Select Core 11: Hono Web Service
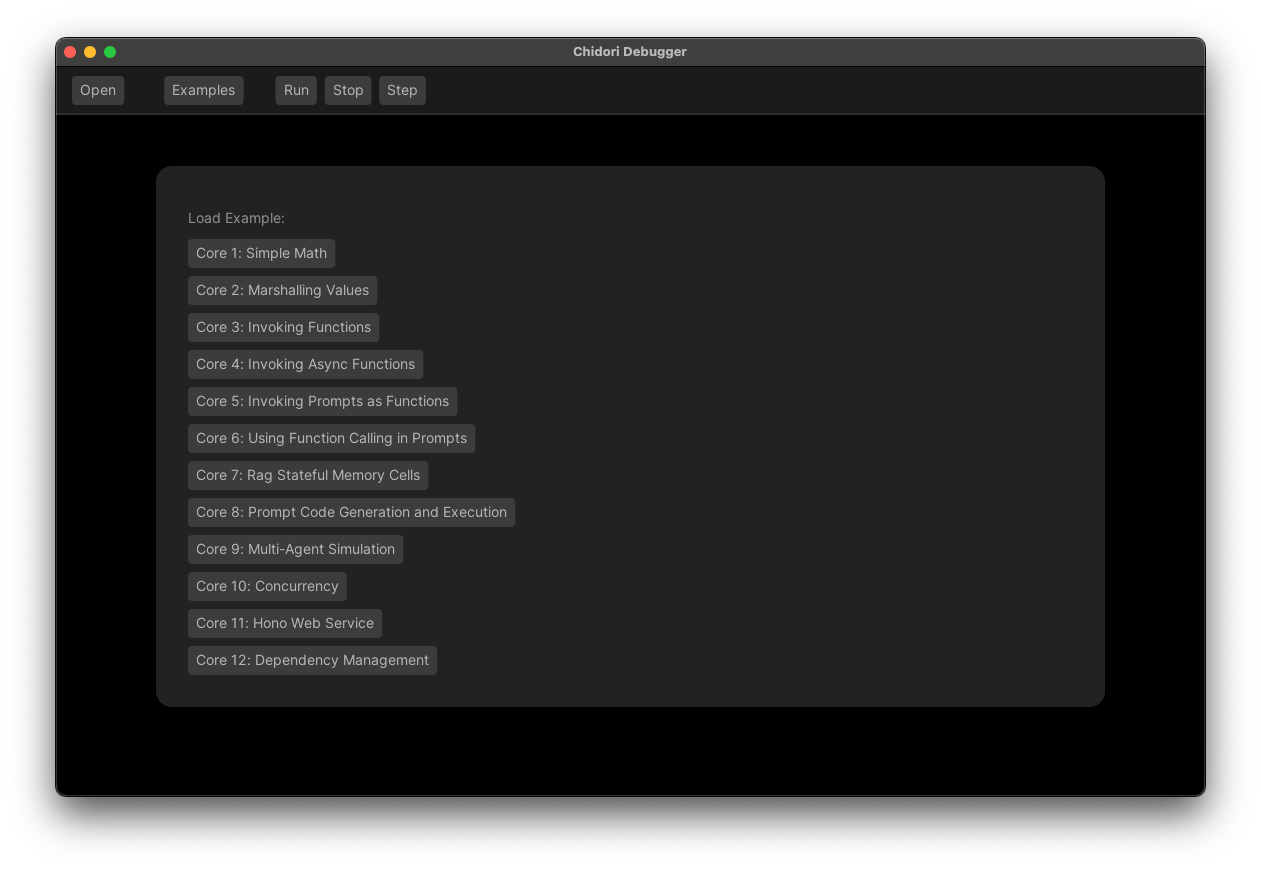Image resolution: width=1261 pixels, height=870 pixels. pyautogui.click(x=285, y=623)
